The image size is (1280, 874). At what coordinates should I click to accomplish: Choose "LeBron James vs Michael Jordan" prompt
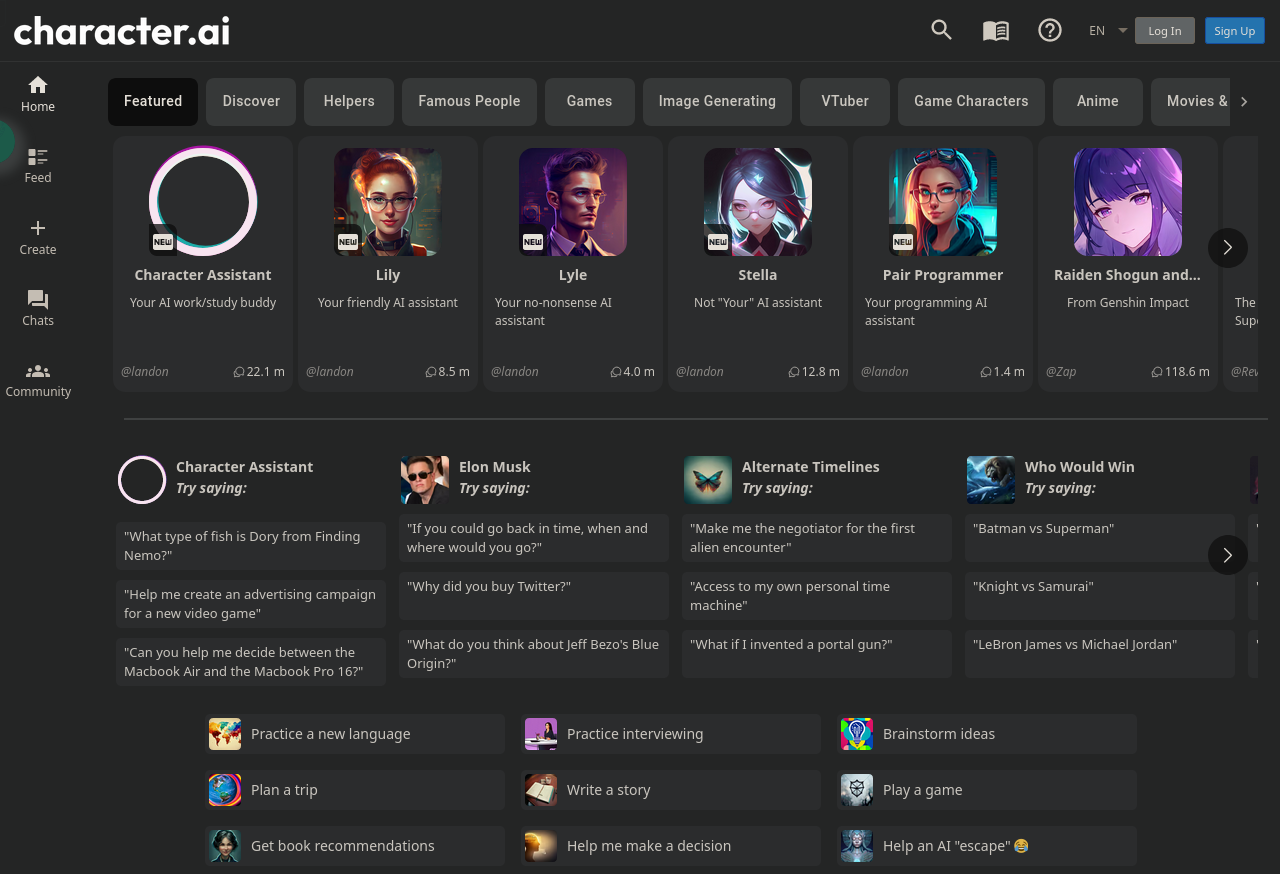(1100, 654)
